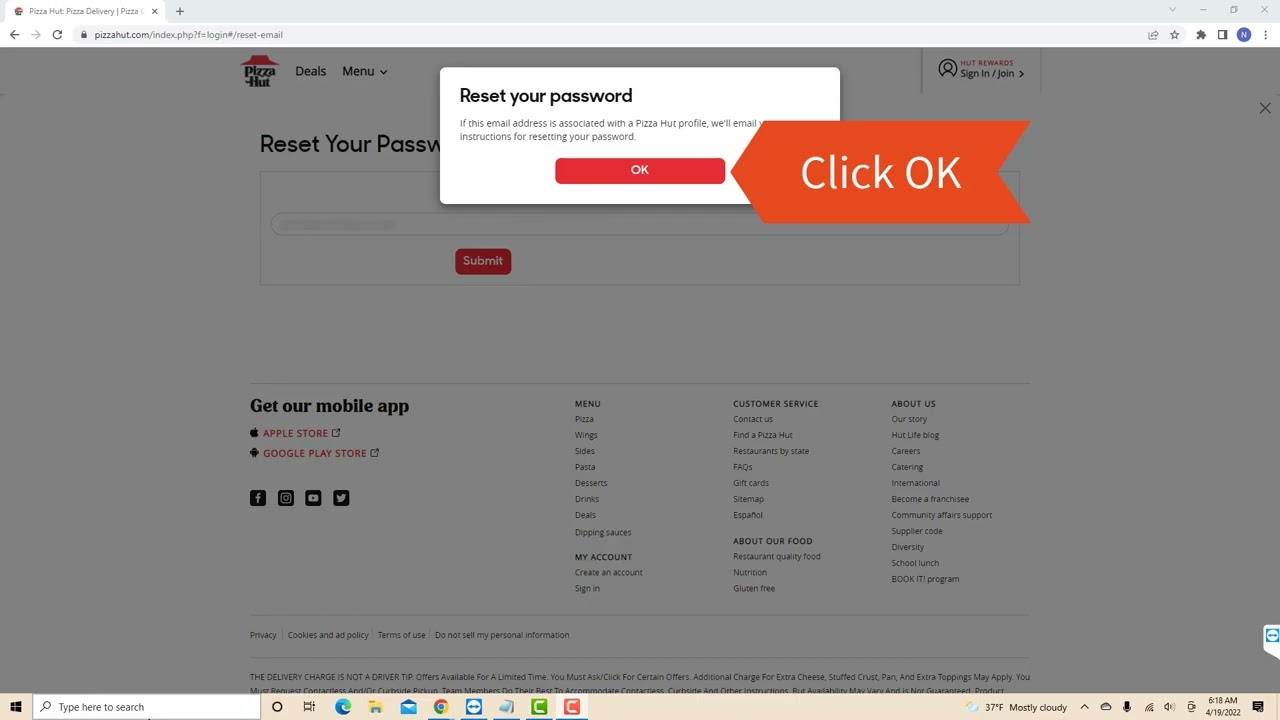Click Do not sell my personal information

(x=502, y=635)
